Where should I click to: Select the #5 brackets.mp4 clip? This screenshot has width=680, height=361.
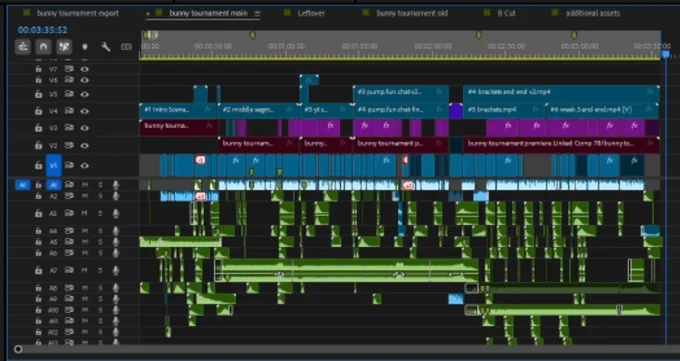[x=503, y=110]
